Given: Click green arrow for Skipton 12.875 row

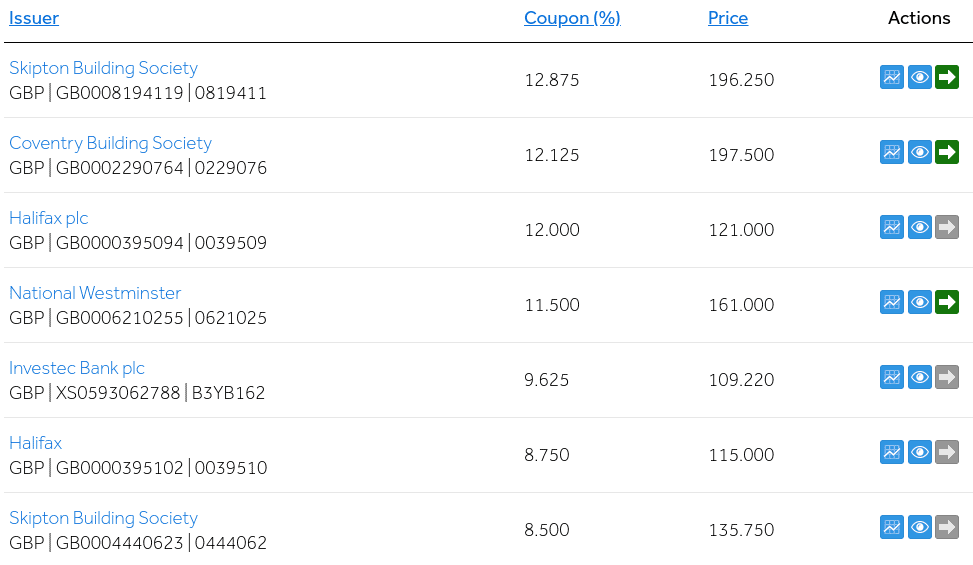Looking at the screenshot, I should point(947,78).
